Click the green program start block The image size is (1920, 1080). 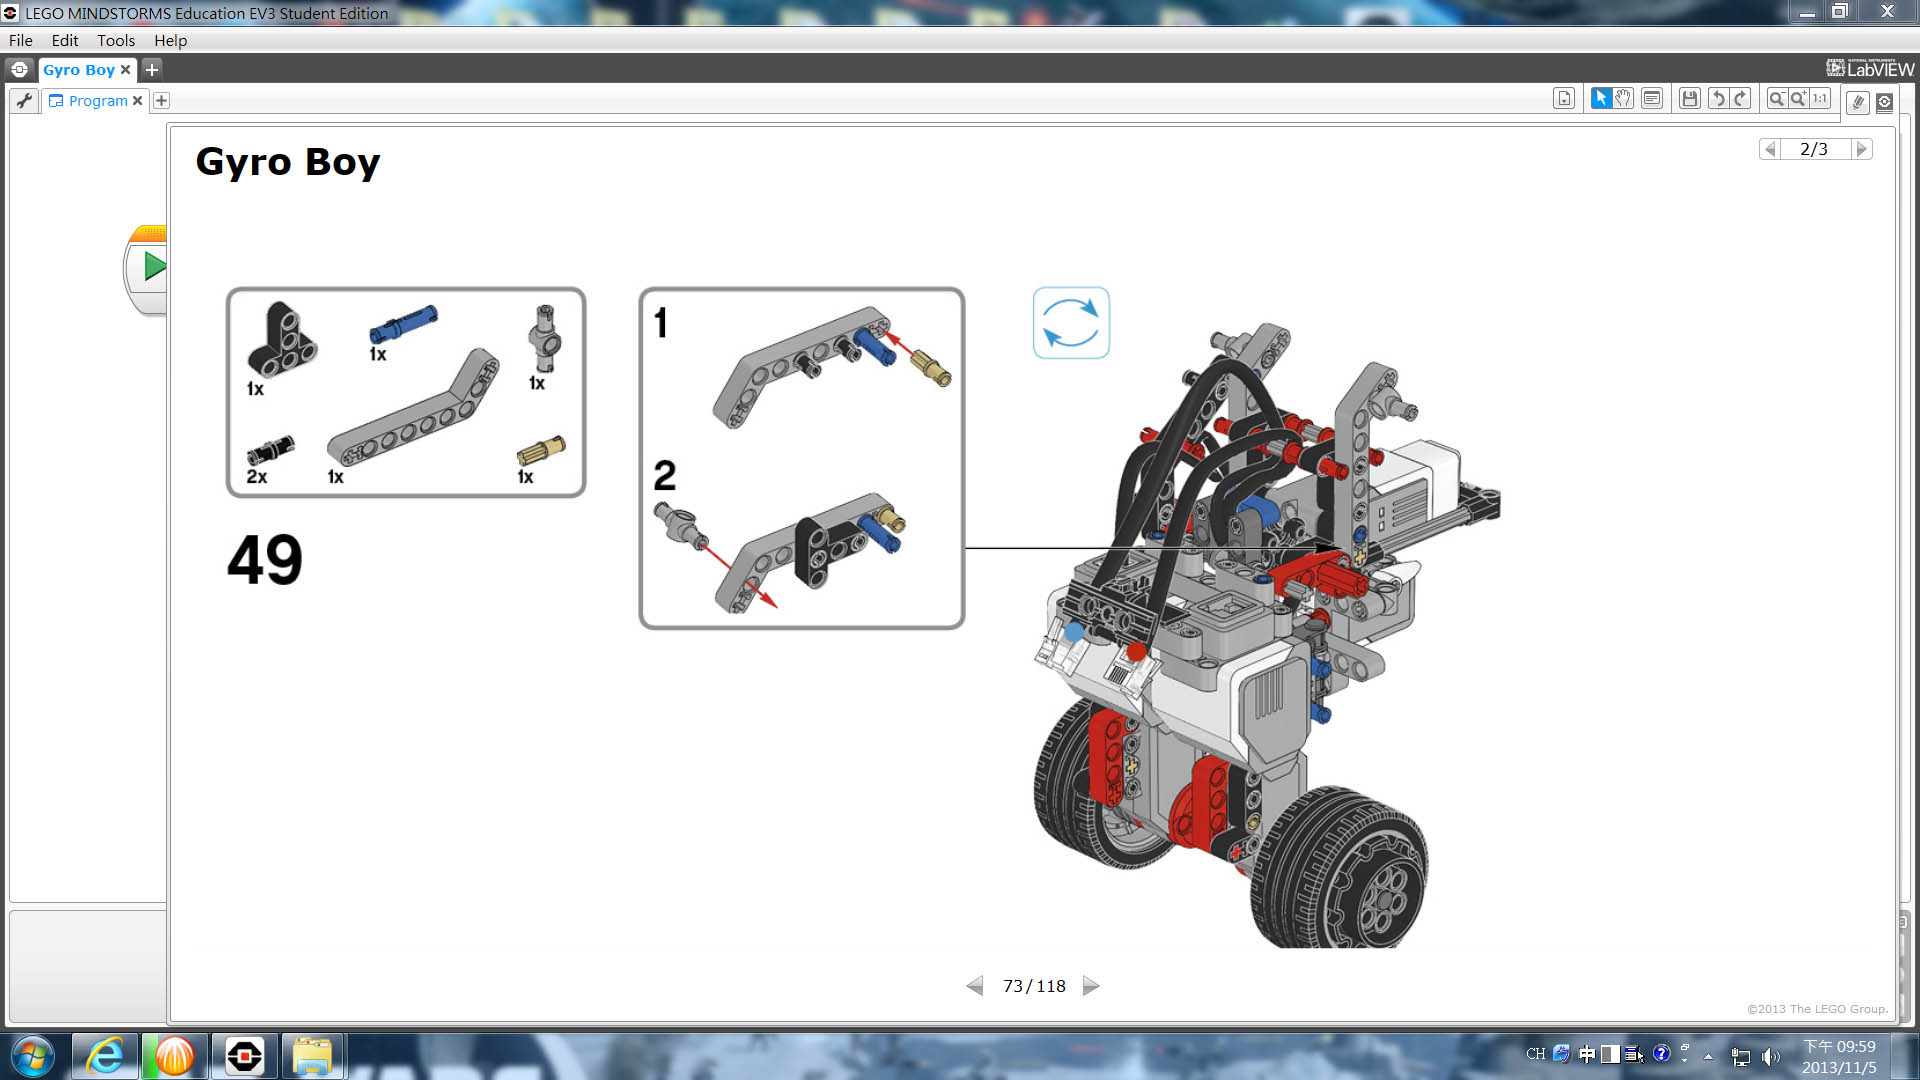point(148,268)
